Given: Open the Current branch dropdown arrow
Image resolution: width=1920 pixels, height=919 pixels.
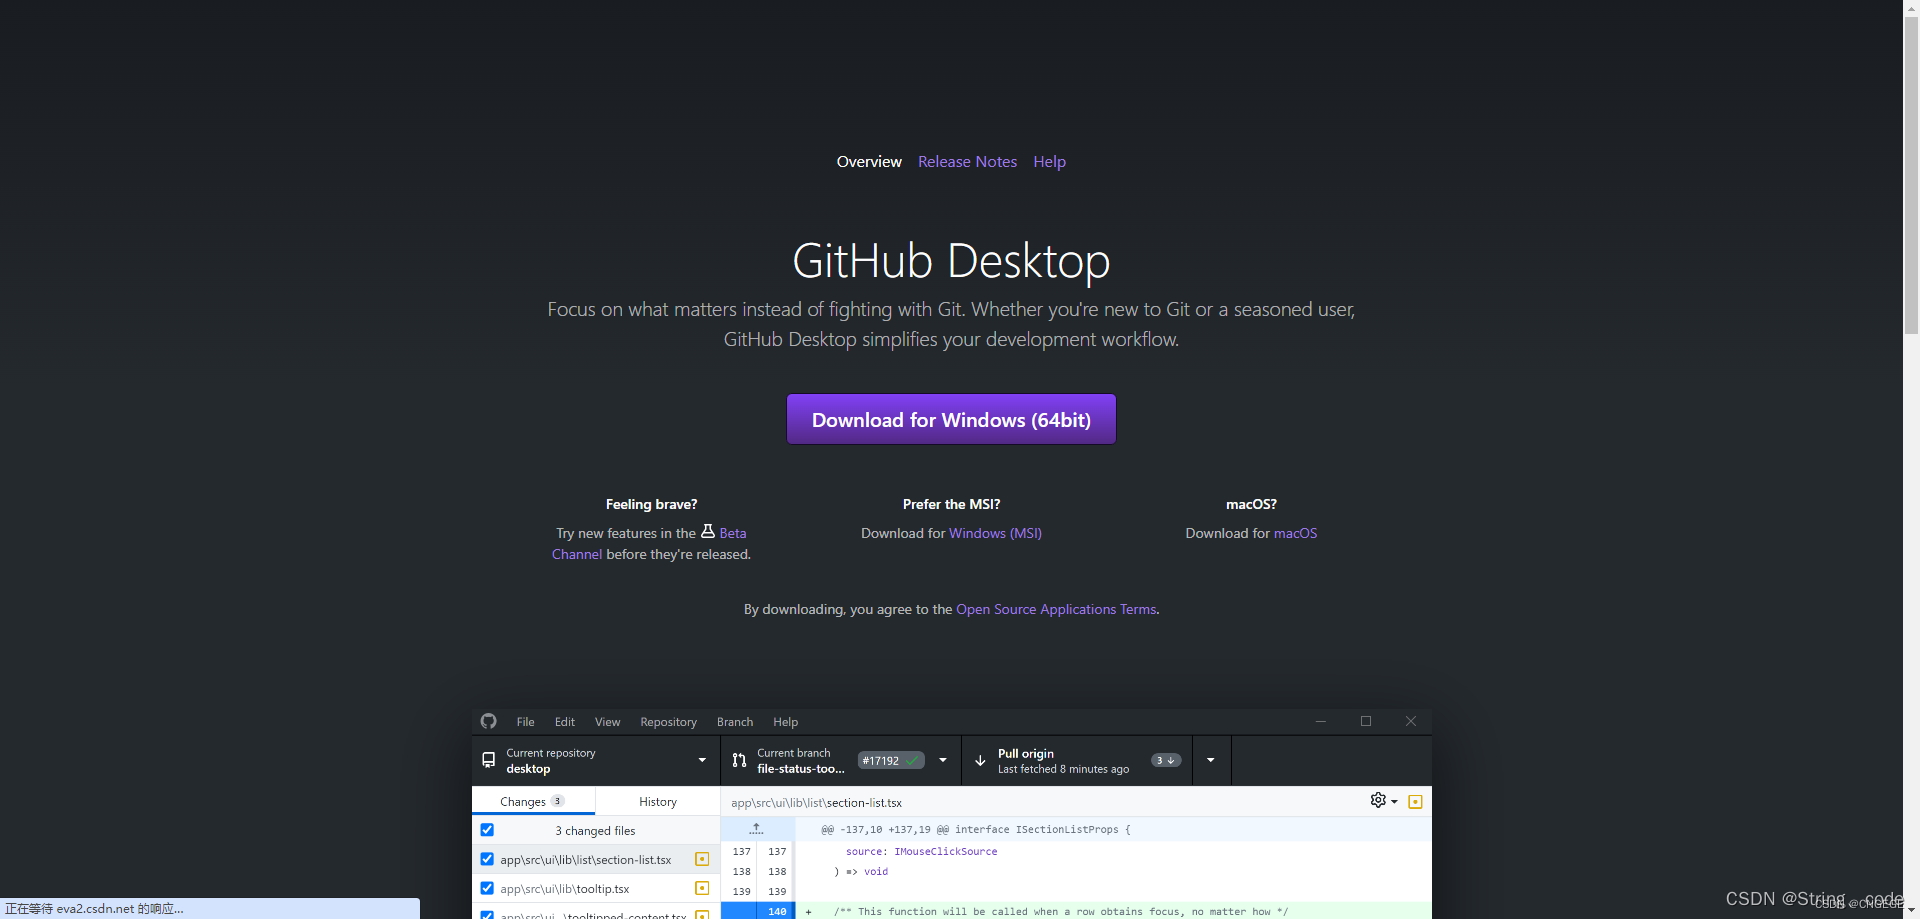Looking at the screenshot, I should coord(942,760).
